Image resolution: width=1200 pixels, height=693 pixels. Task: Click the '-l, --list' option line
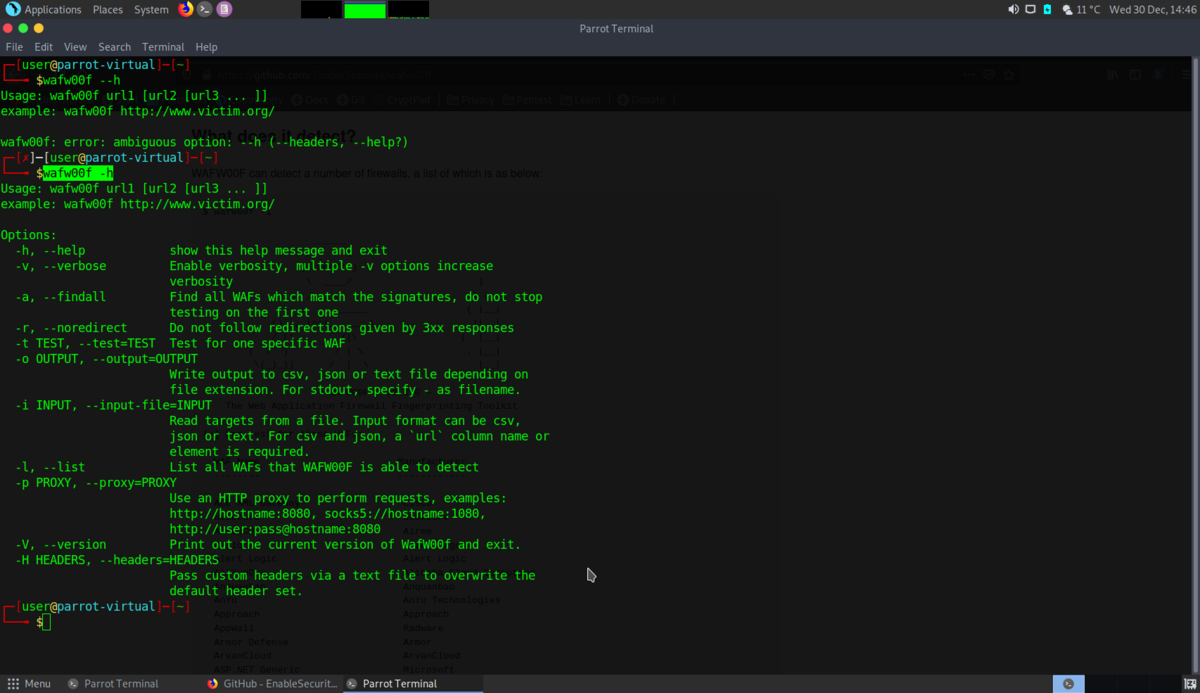50,467
